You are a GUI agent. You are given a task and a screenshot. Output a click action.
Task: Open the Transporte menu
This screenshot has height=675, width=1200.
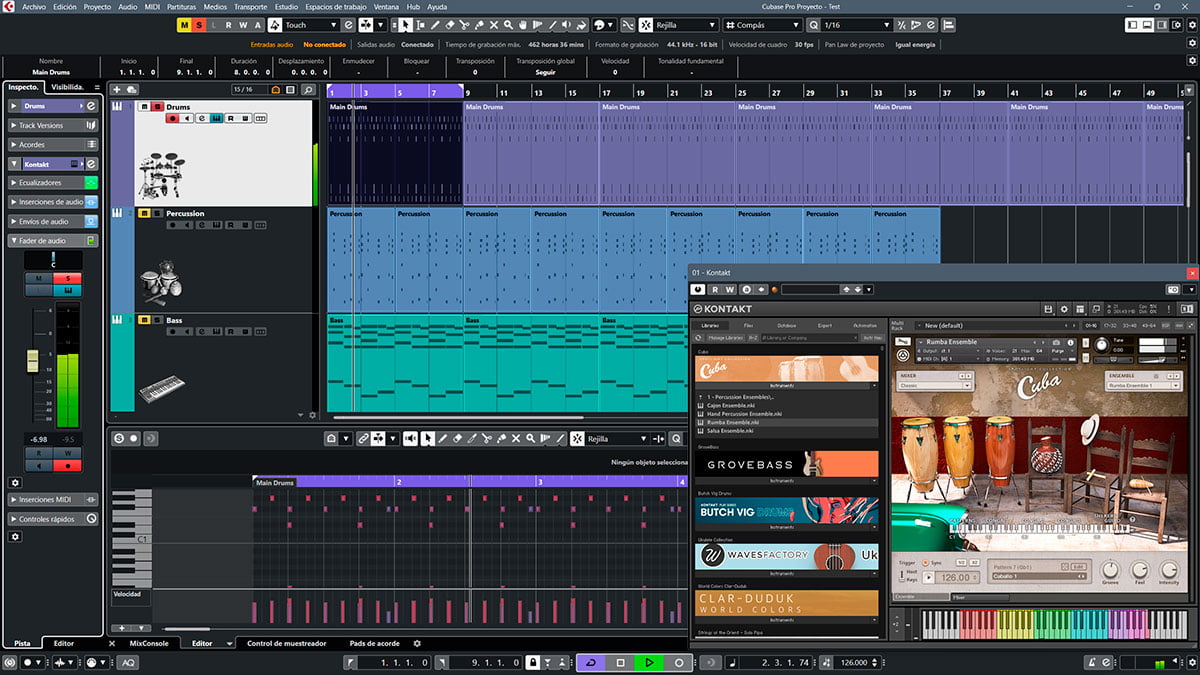click(250, 6)
